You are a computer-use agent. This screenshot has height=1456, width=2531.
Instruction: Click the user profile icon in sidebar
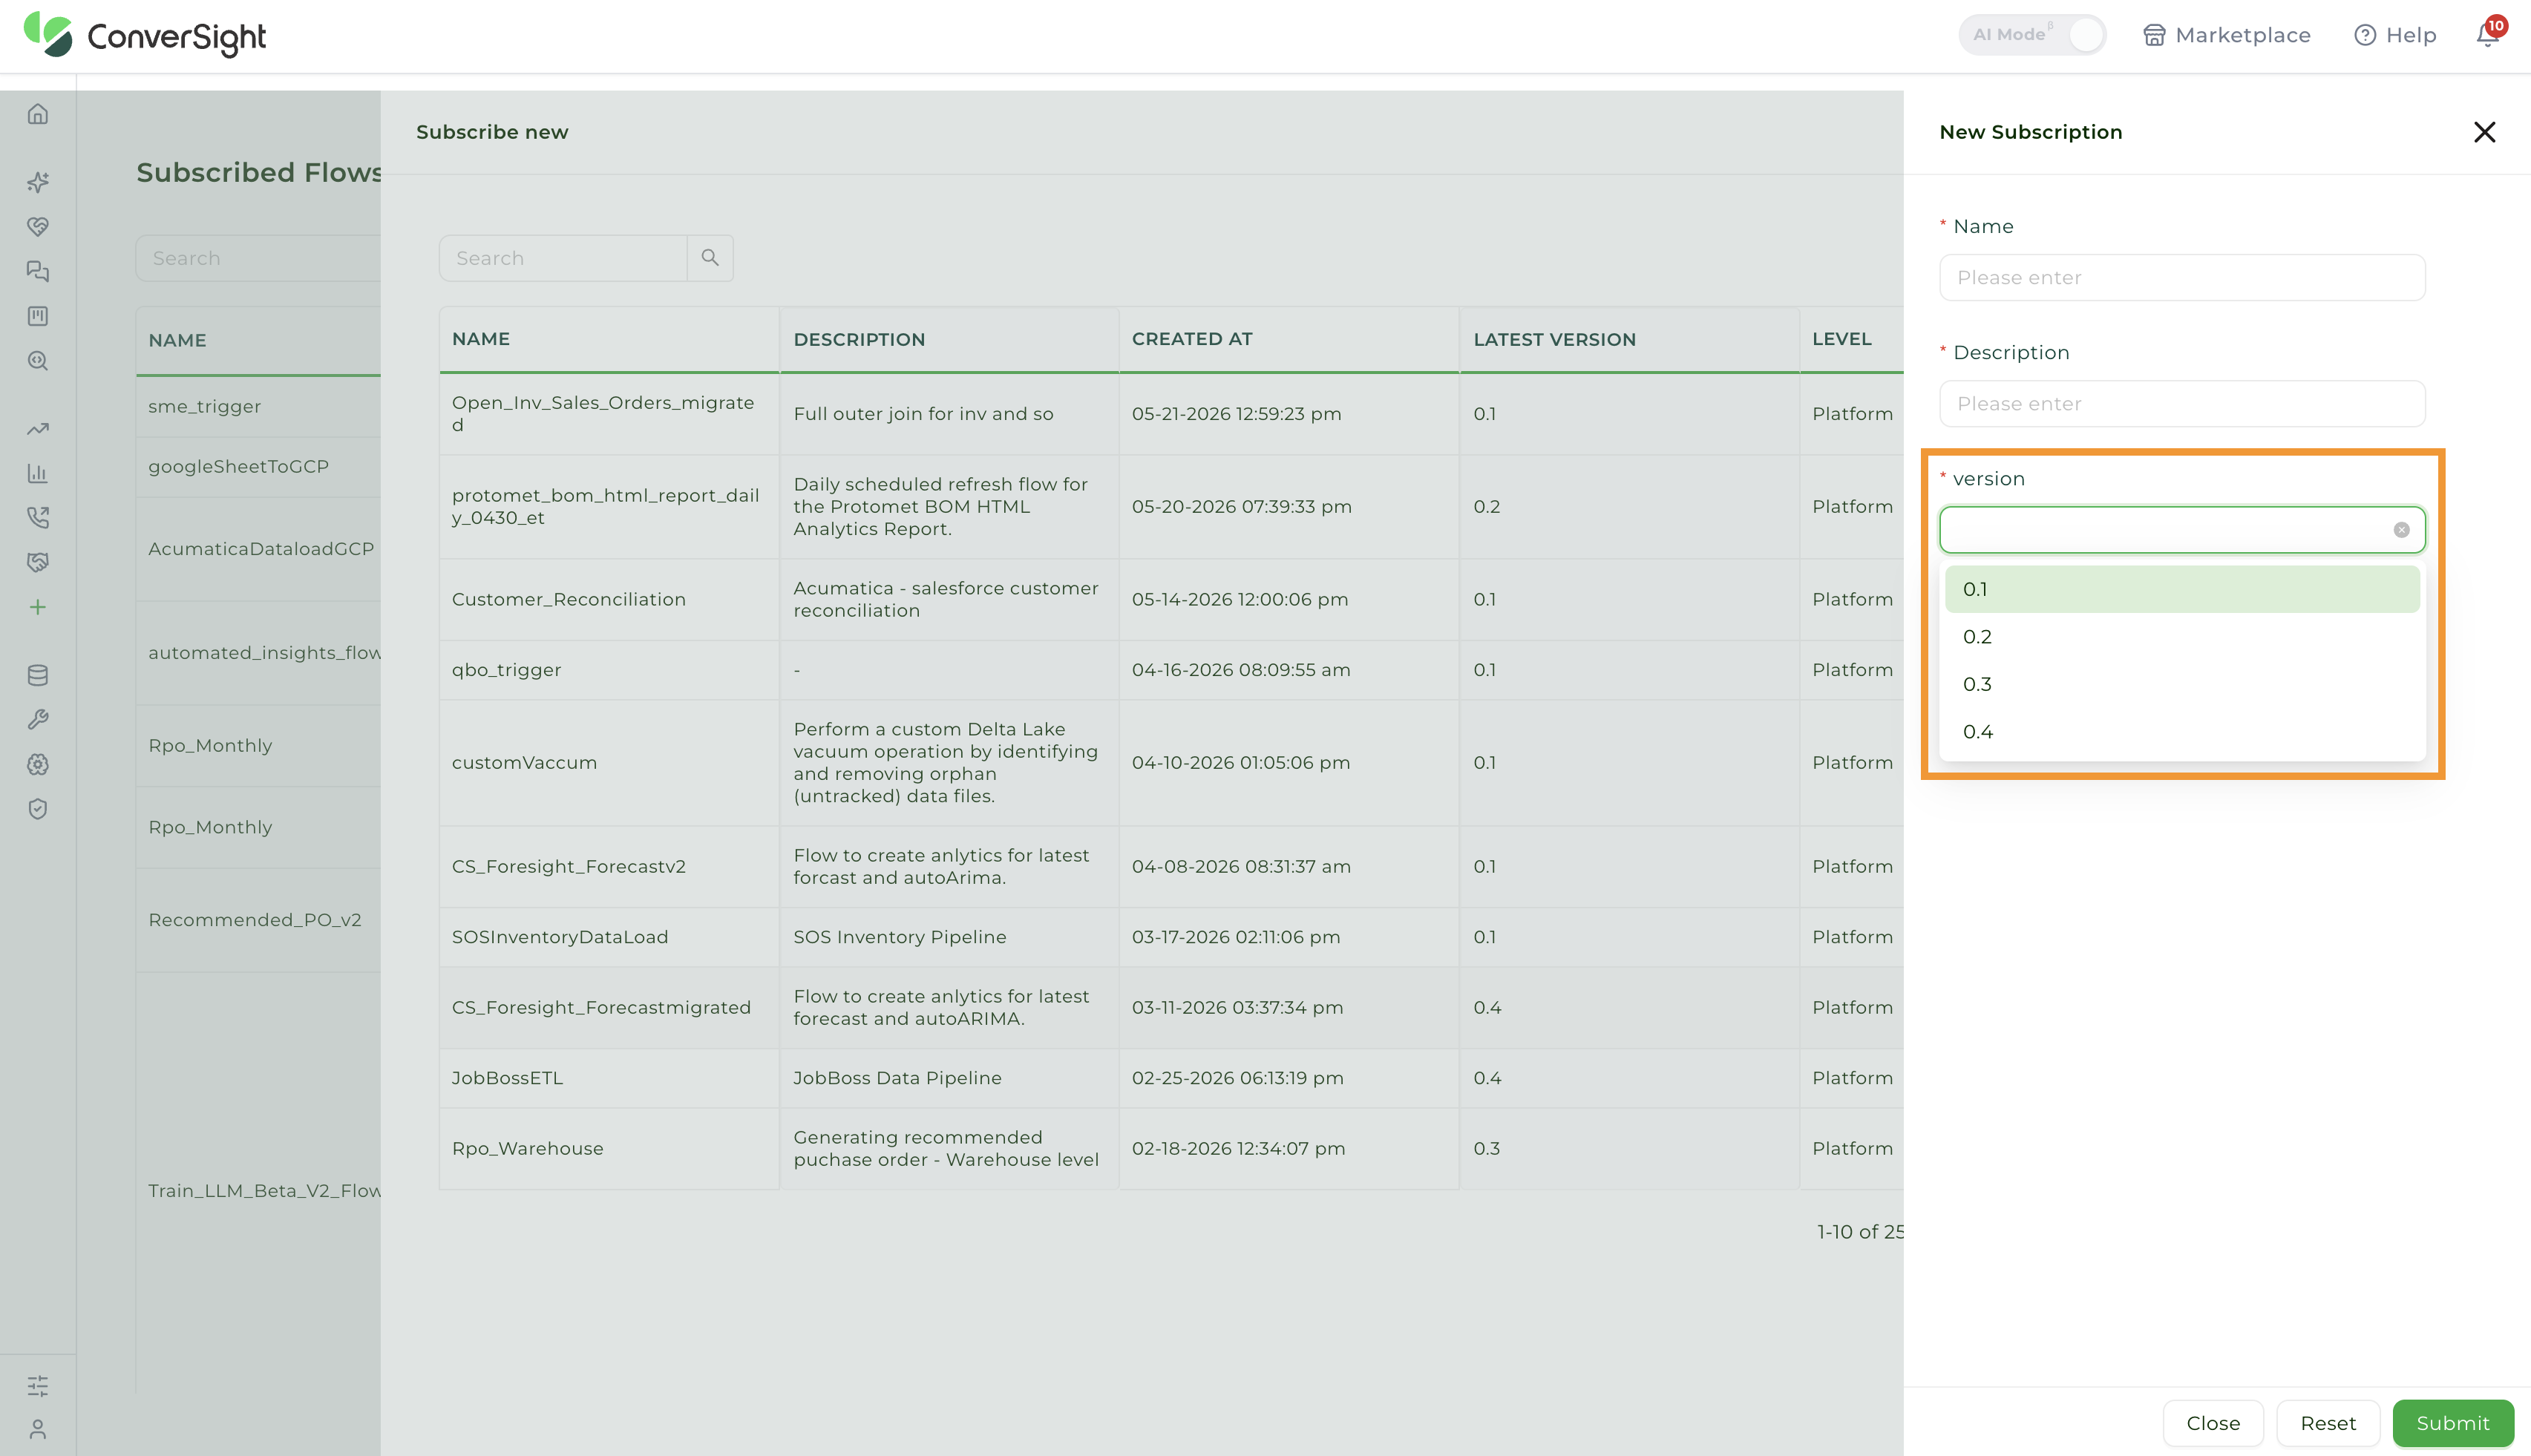click(38, 1430)
